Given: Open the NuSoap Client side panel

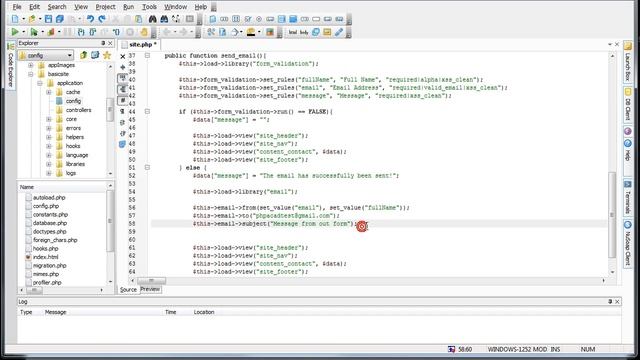Looking at the screenshot, I should pyautogui.click(x=628, y=243).
